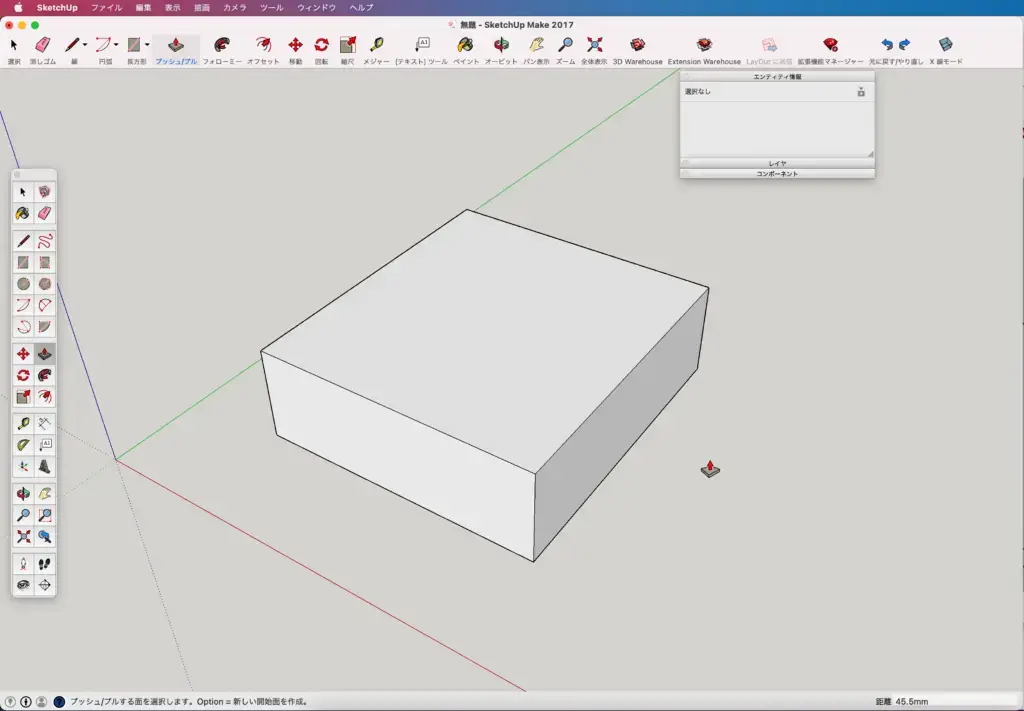Open the 編集 menu
The width and height of the screenshot is (1024, 711).
coord(144,8)
